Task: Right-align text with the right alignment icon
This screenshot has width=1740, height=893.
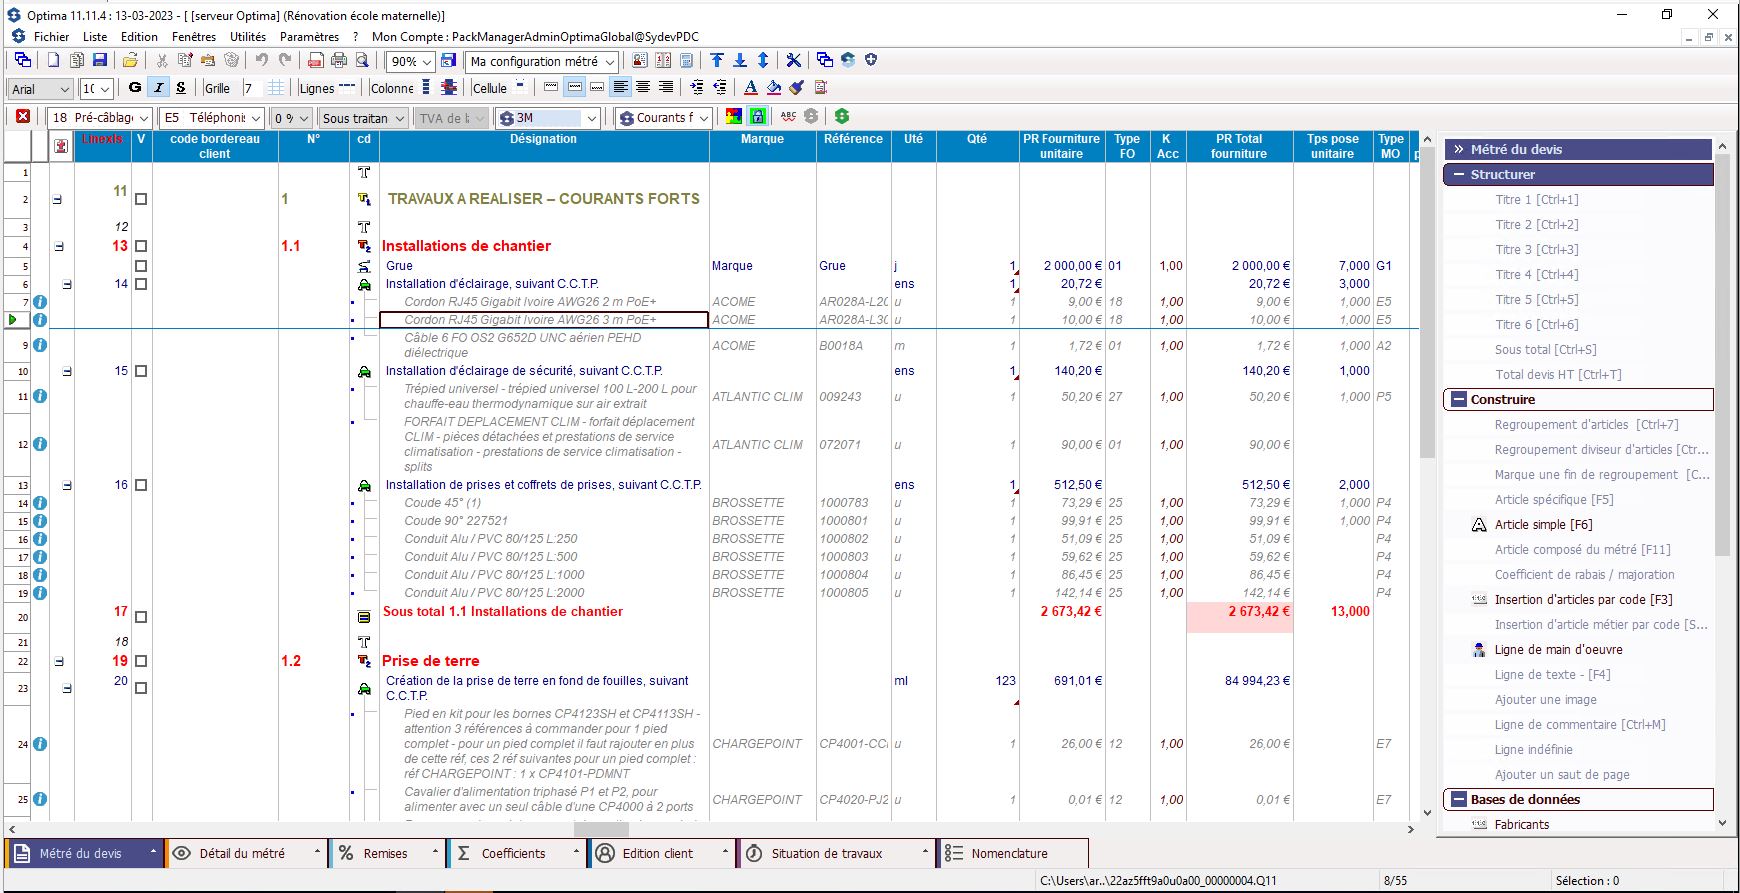Action: (x=666, y=88)
